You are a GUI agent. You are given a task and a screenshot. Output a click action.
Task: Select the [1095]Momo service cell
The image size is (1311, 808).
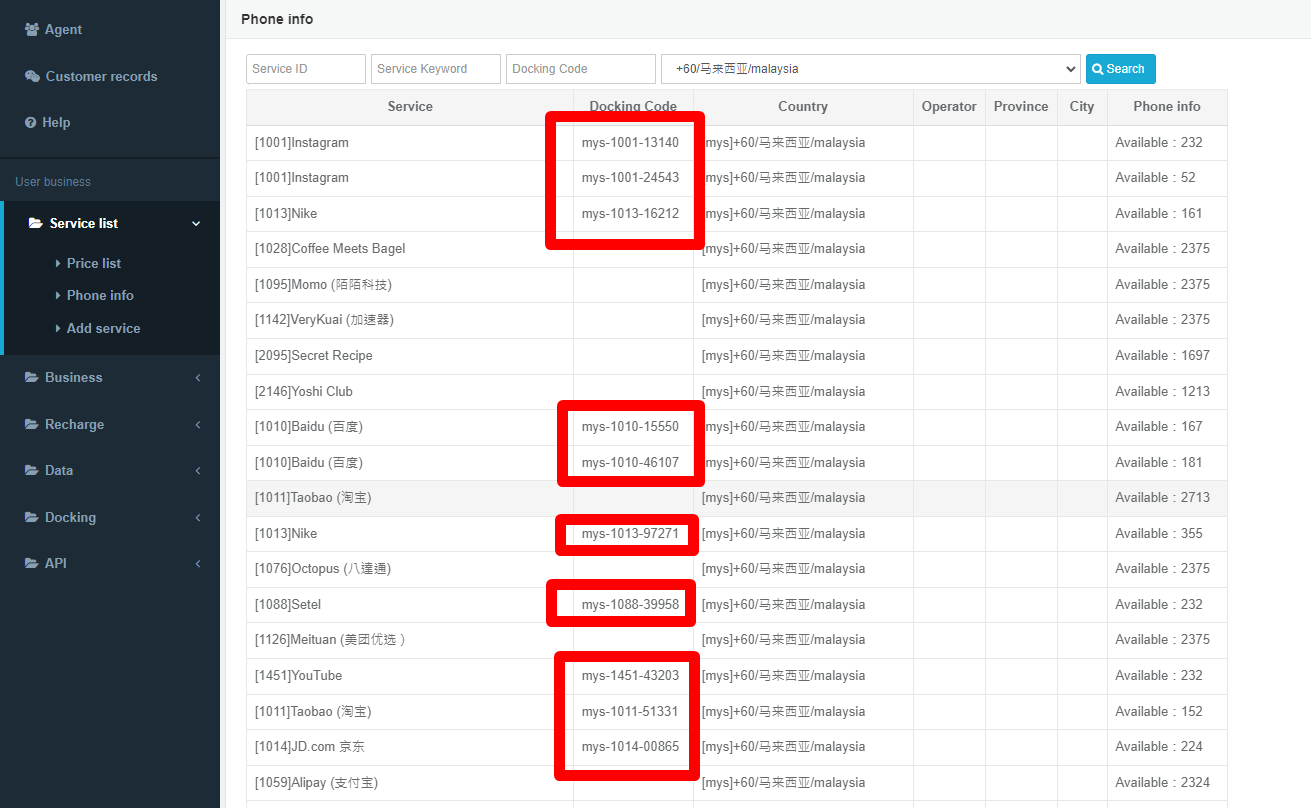coord(410,285)
